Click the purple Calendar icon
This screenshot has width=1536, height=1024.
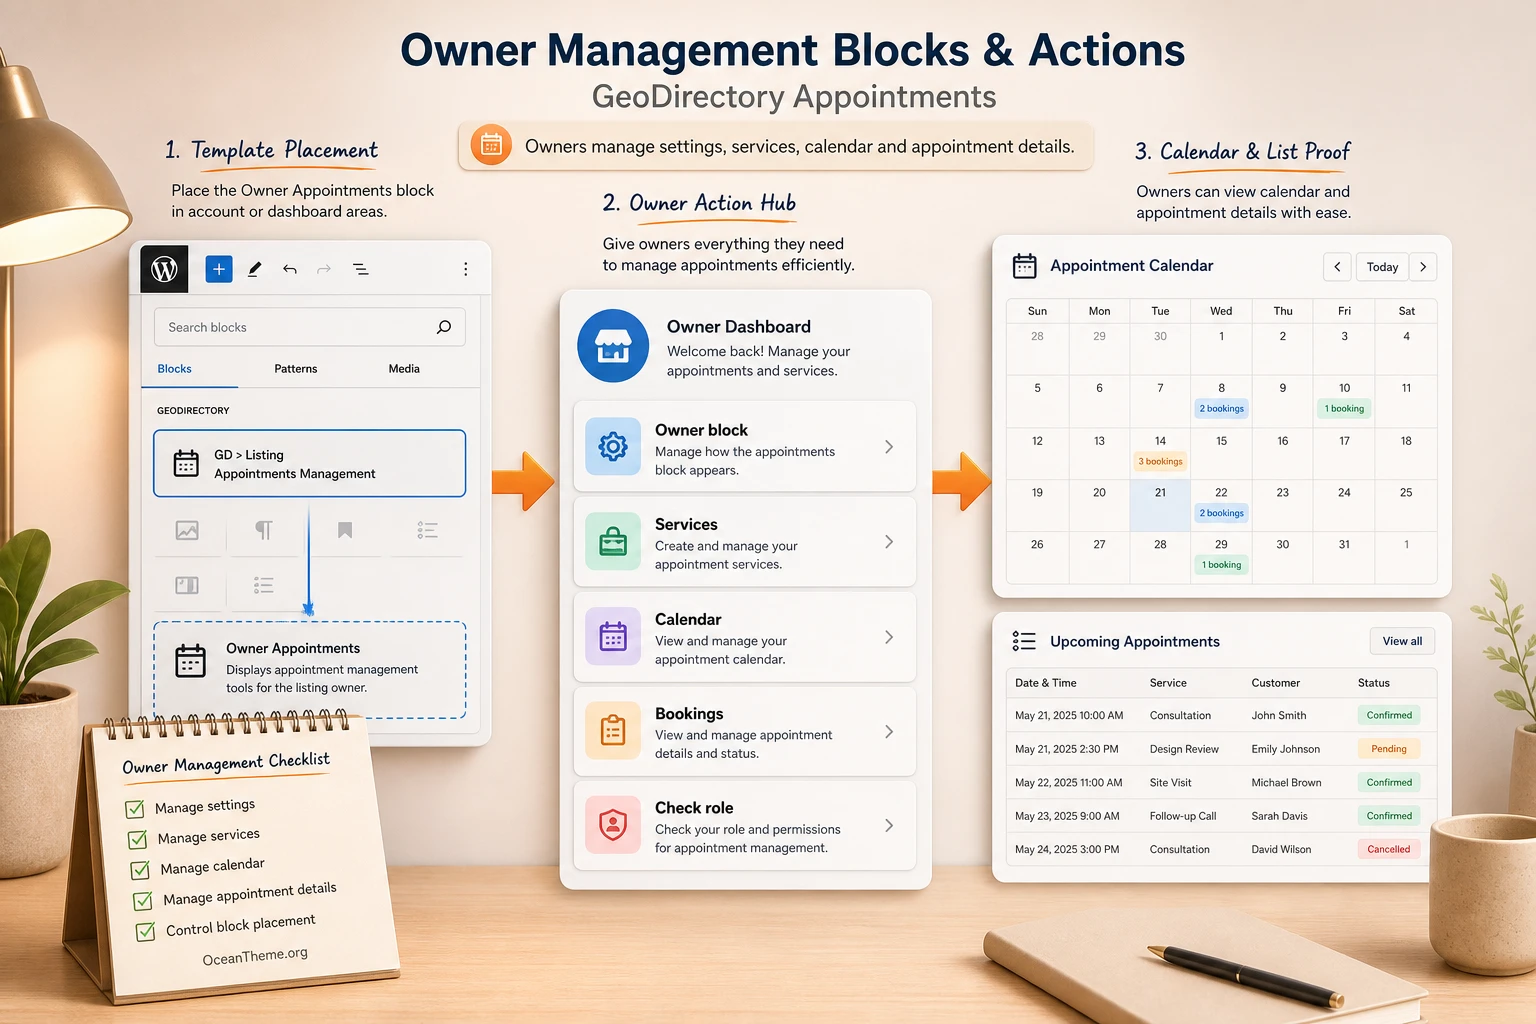pyautogui.click(x=613, y=637)
